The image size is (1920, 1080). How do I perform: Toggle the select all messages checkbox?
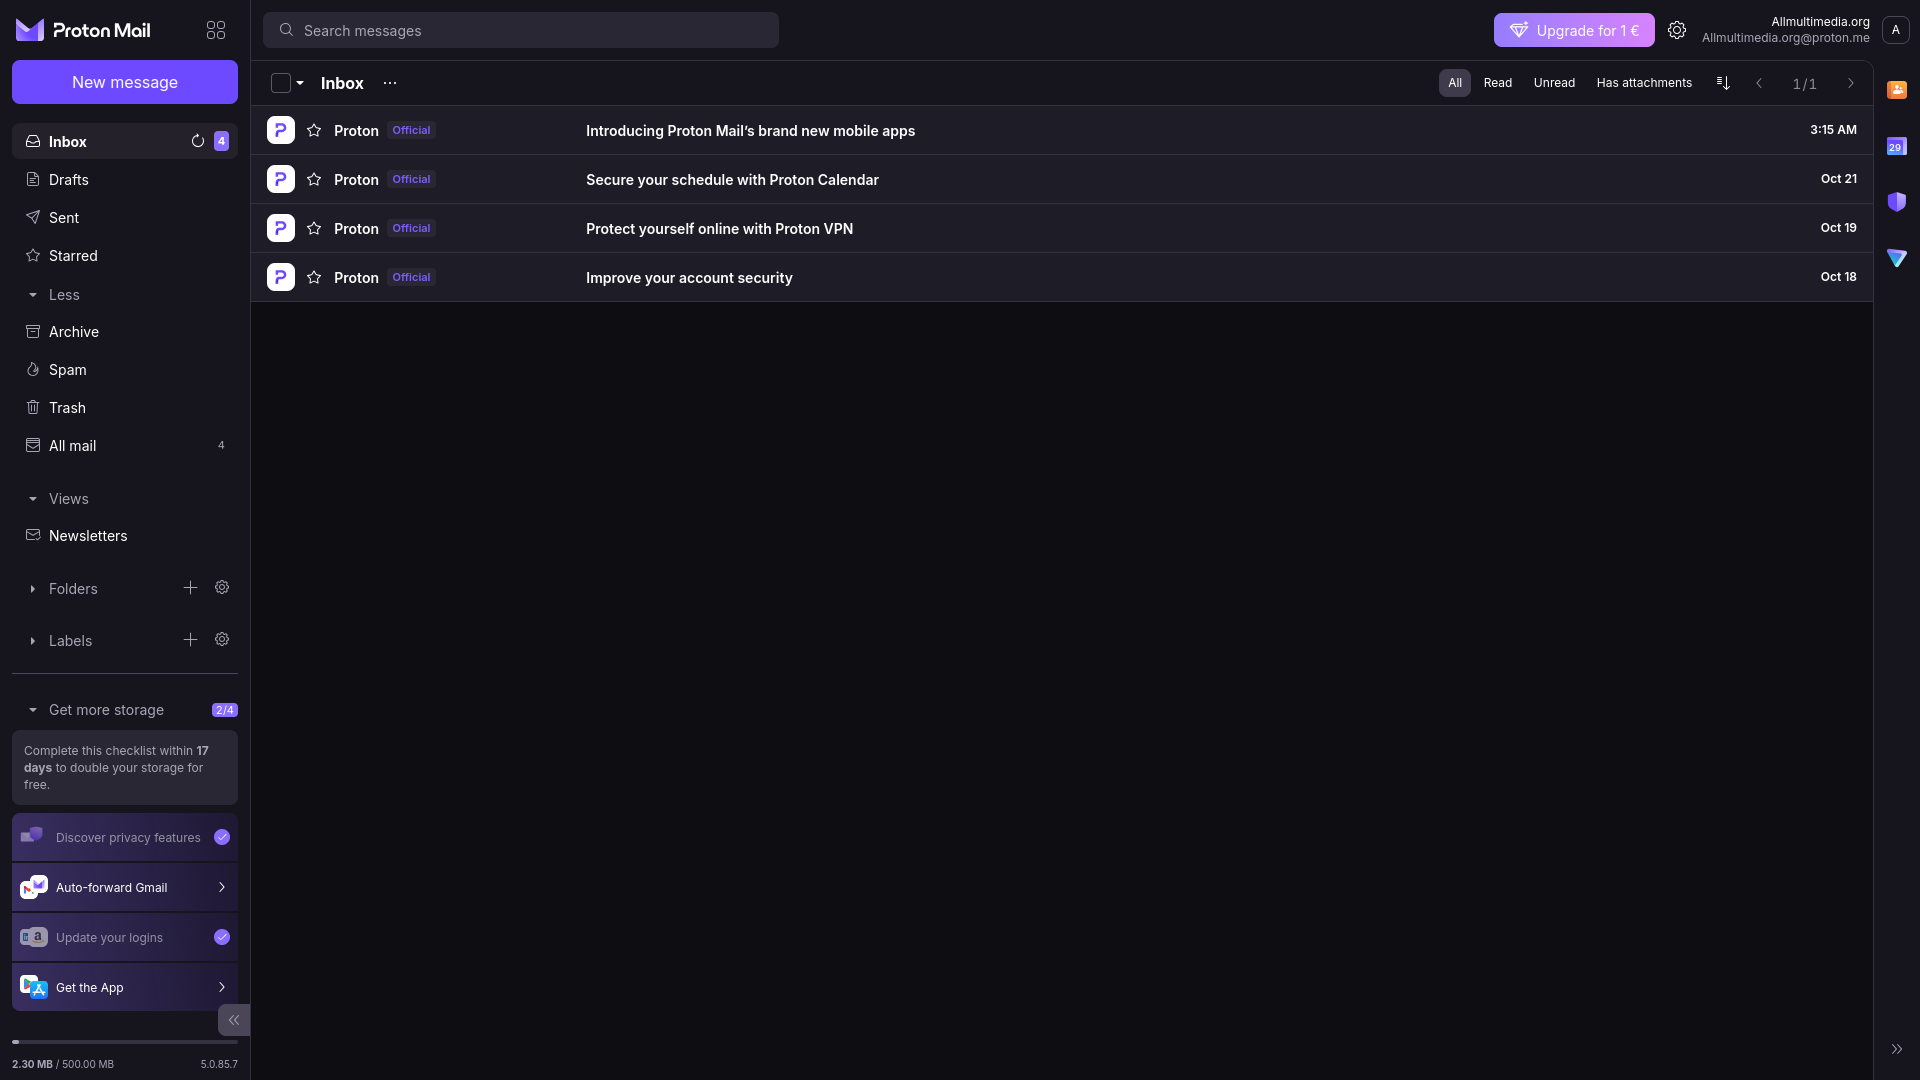280,83
